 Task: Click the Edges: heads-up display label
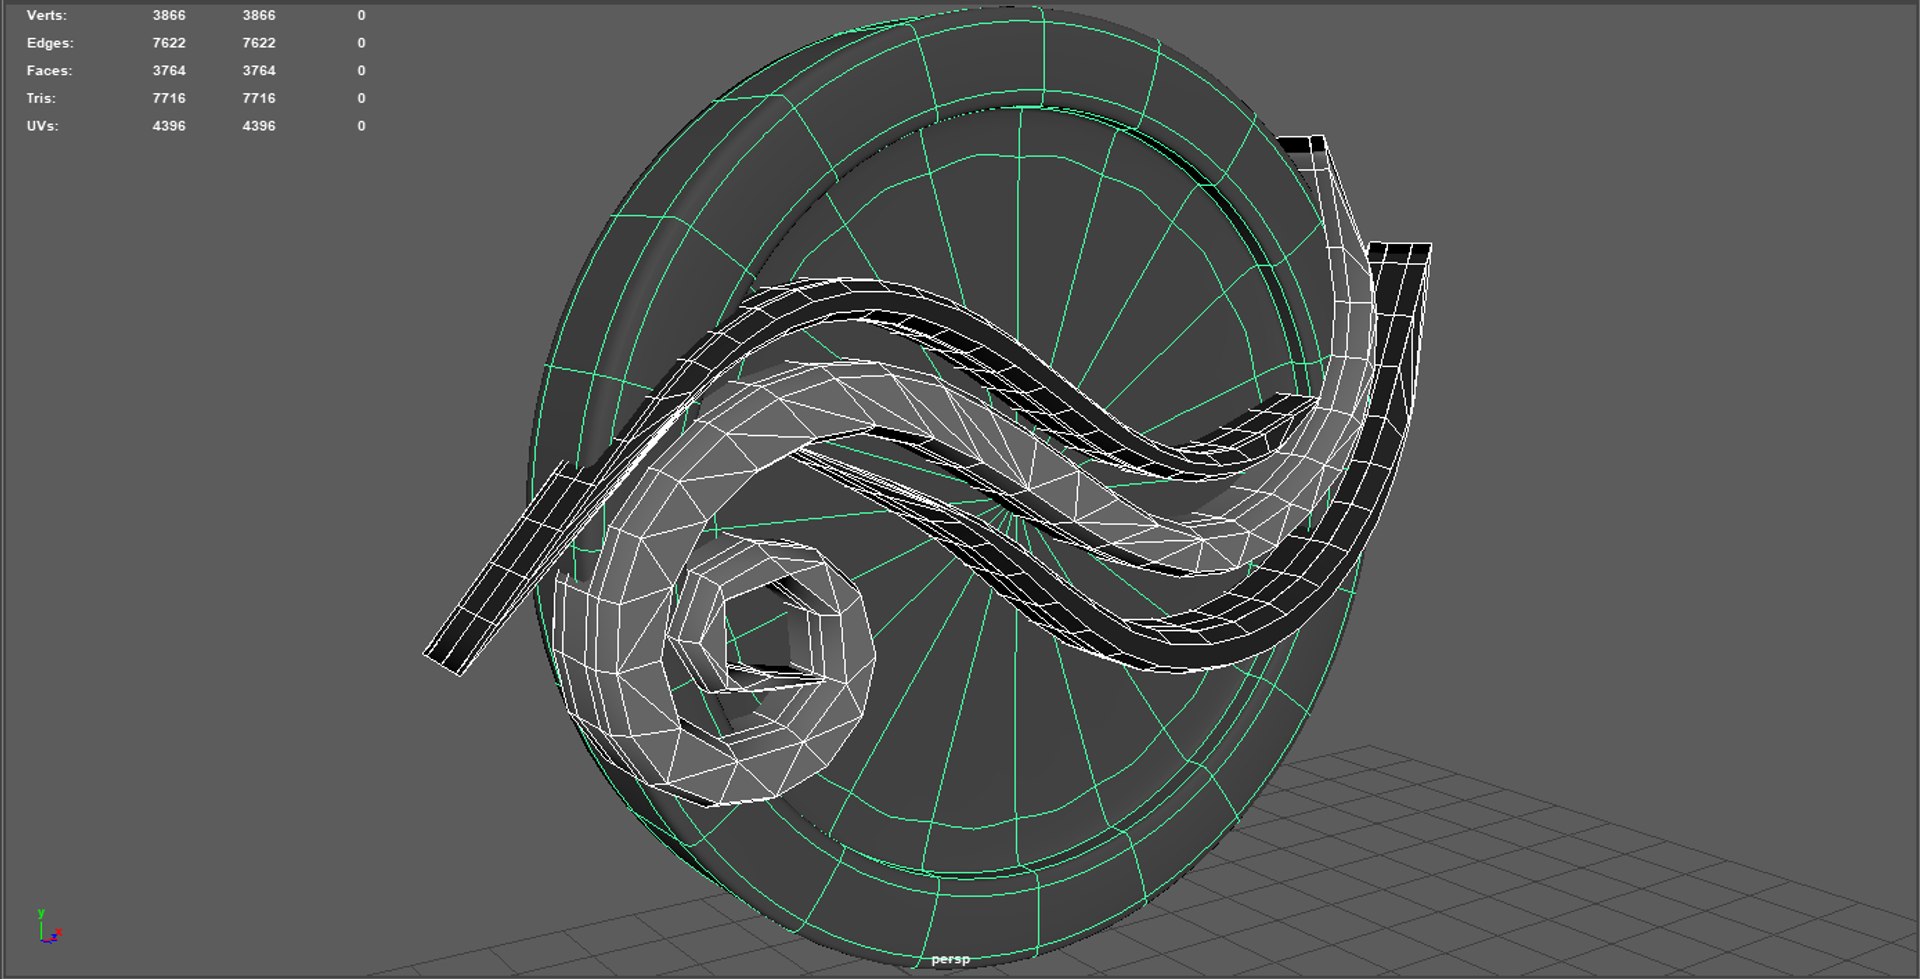pyautogui.click(x=50, y=43)
